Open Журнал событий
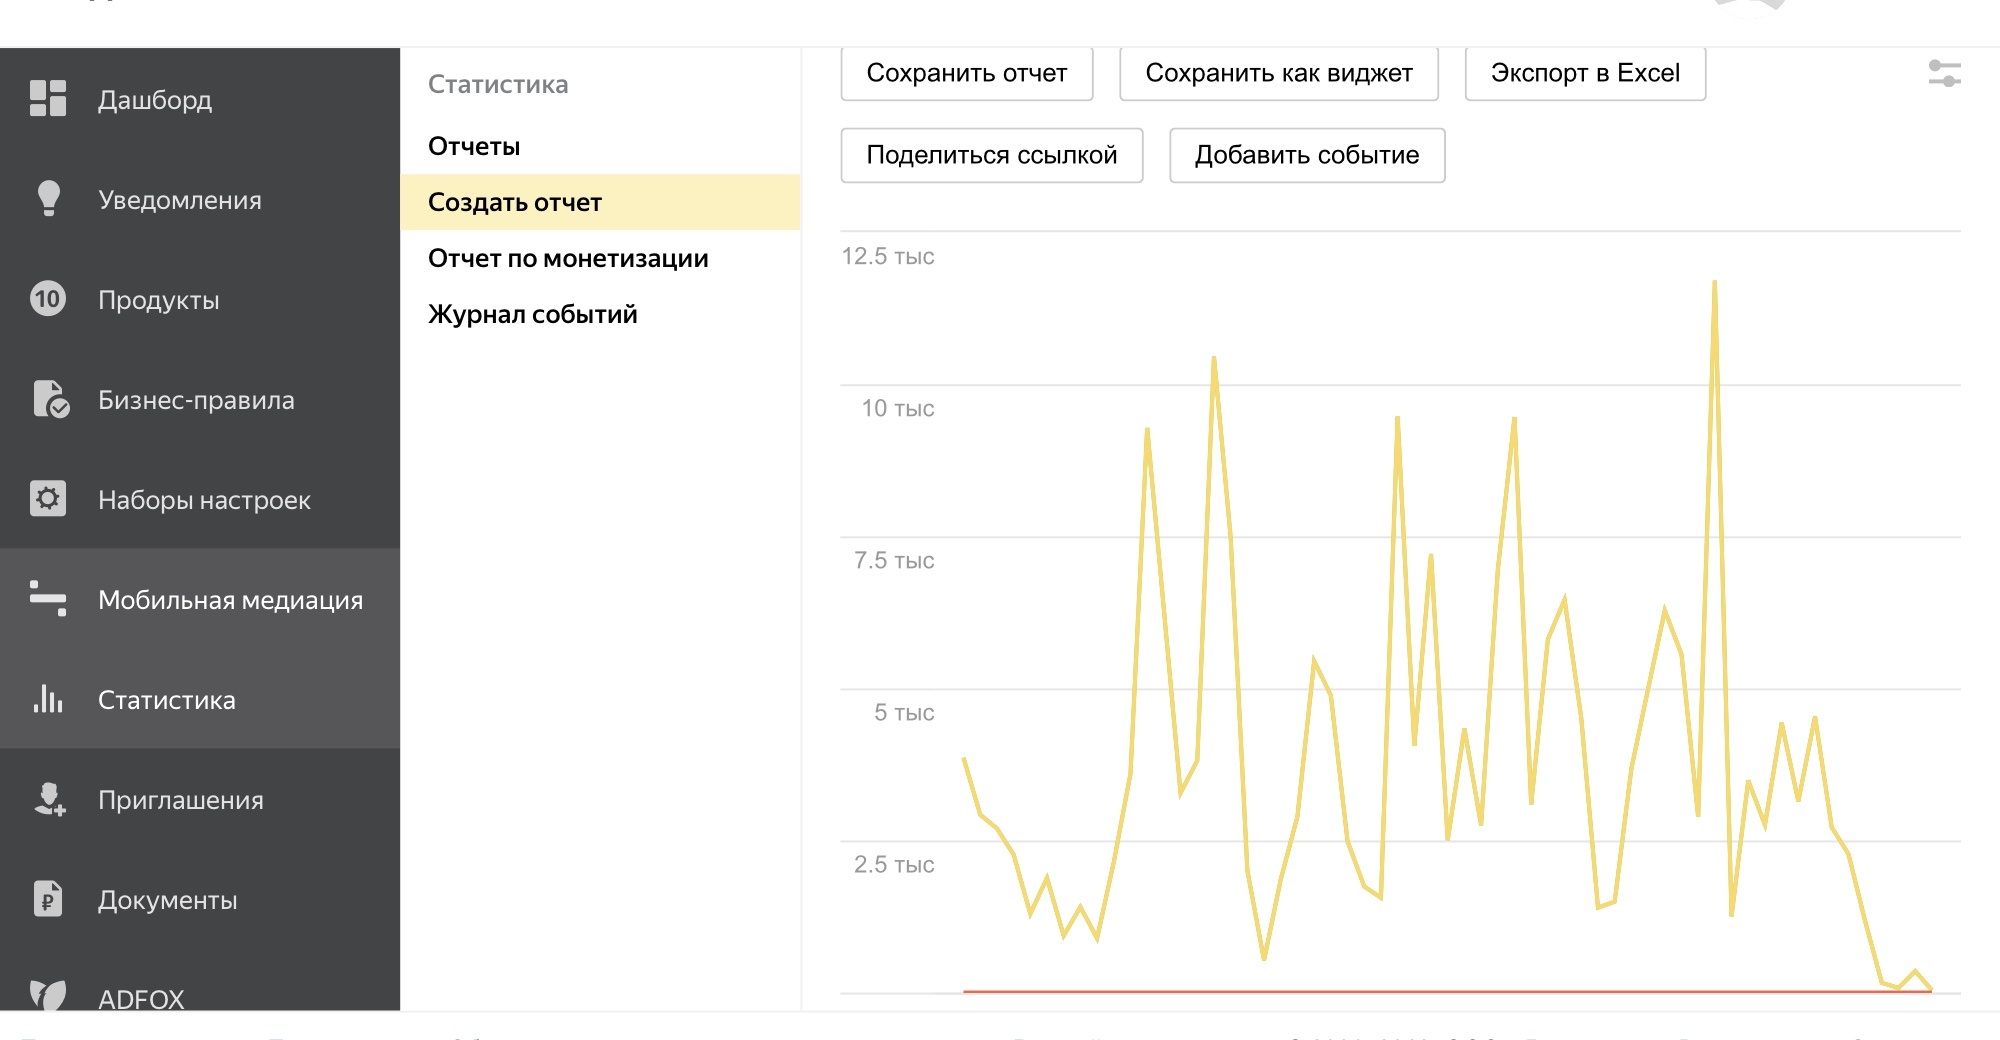 pyautogui.click(x=532, y=314)
